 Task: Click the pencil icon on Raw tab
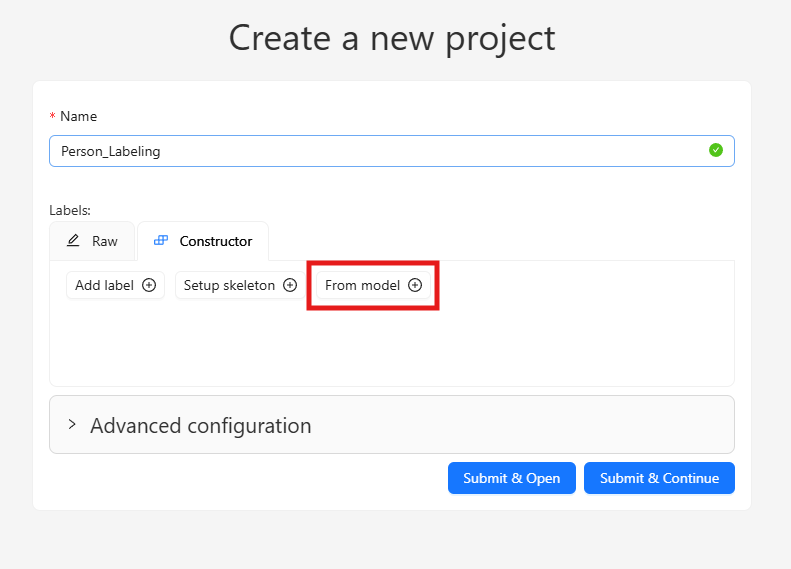[x=73, y=241]
